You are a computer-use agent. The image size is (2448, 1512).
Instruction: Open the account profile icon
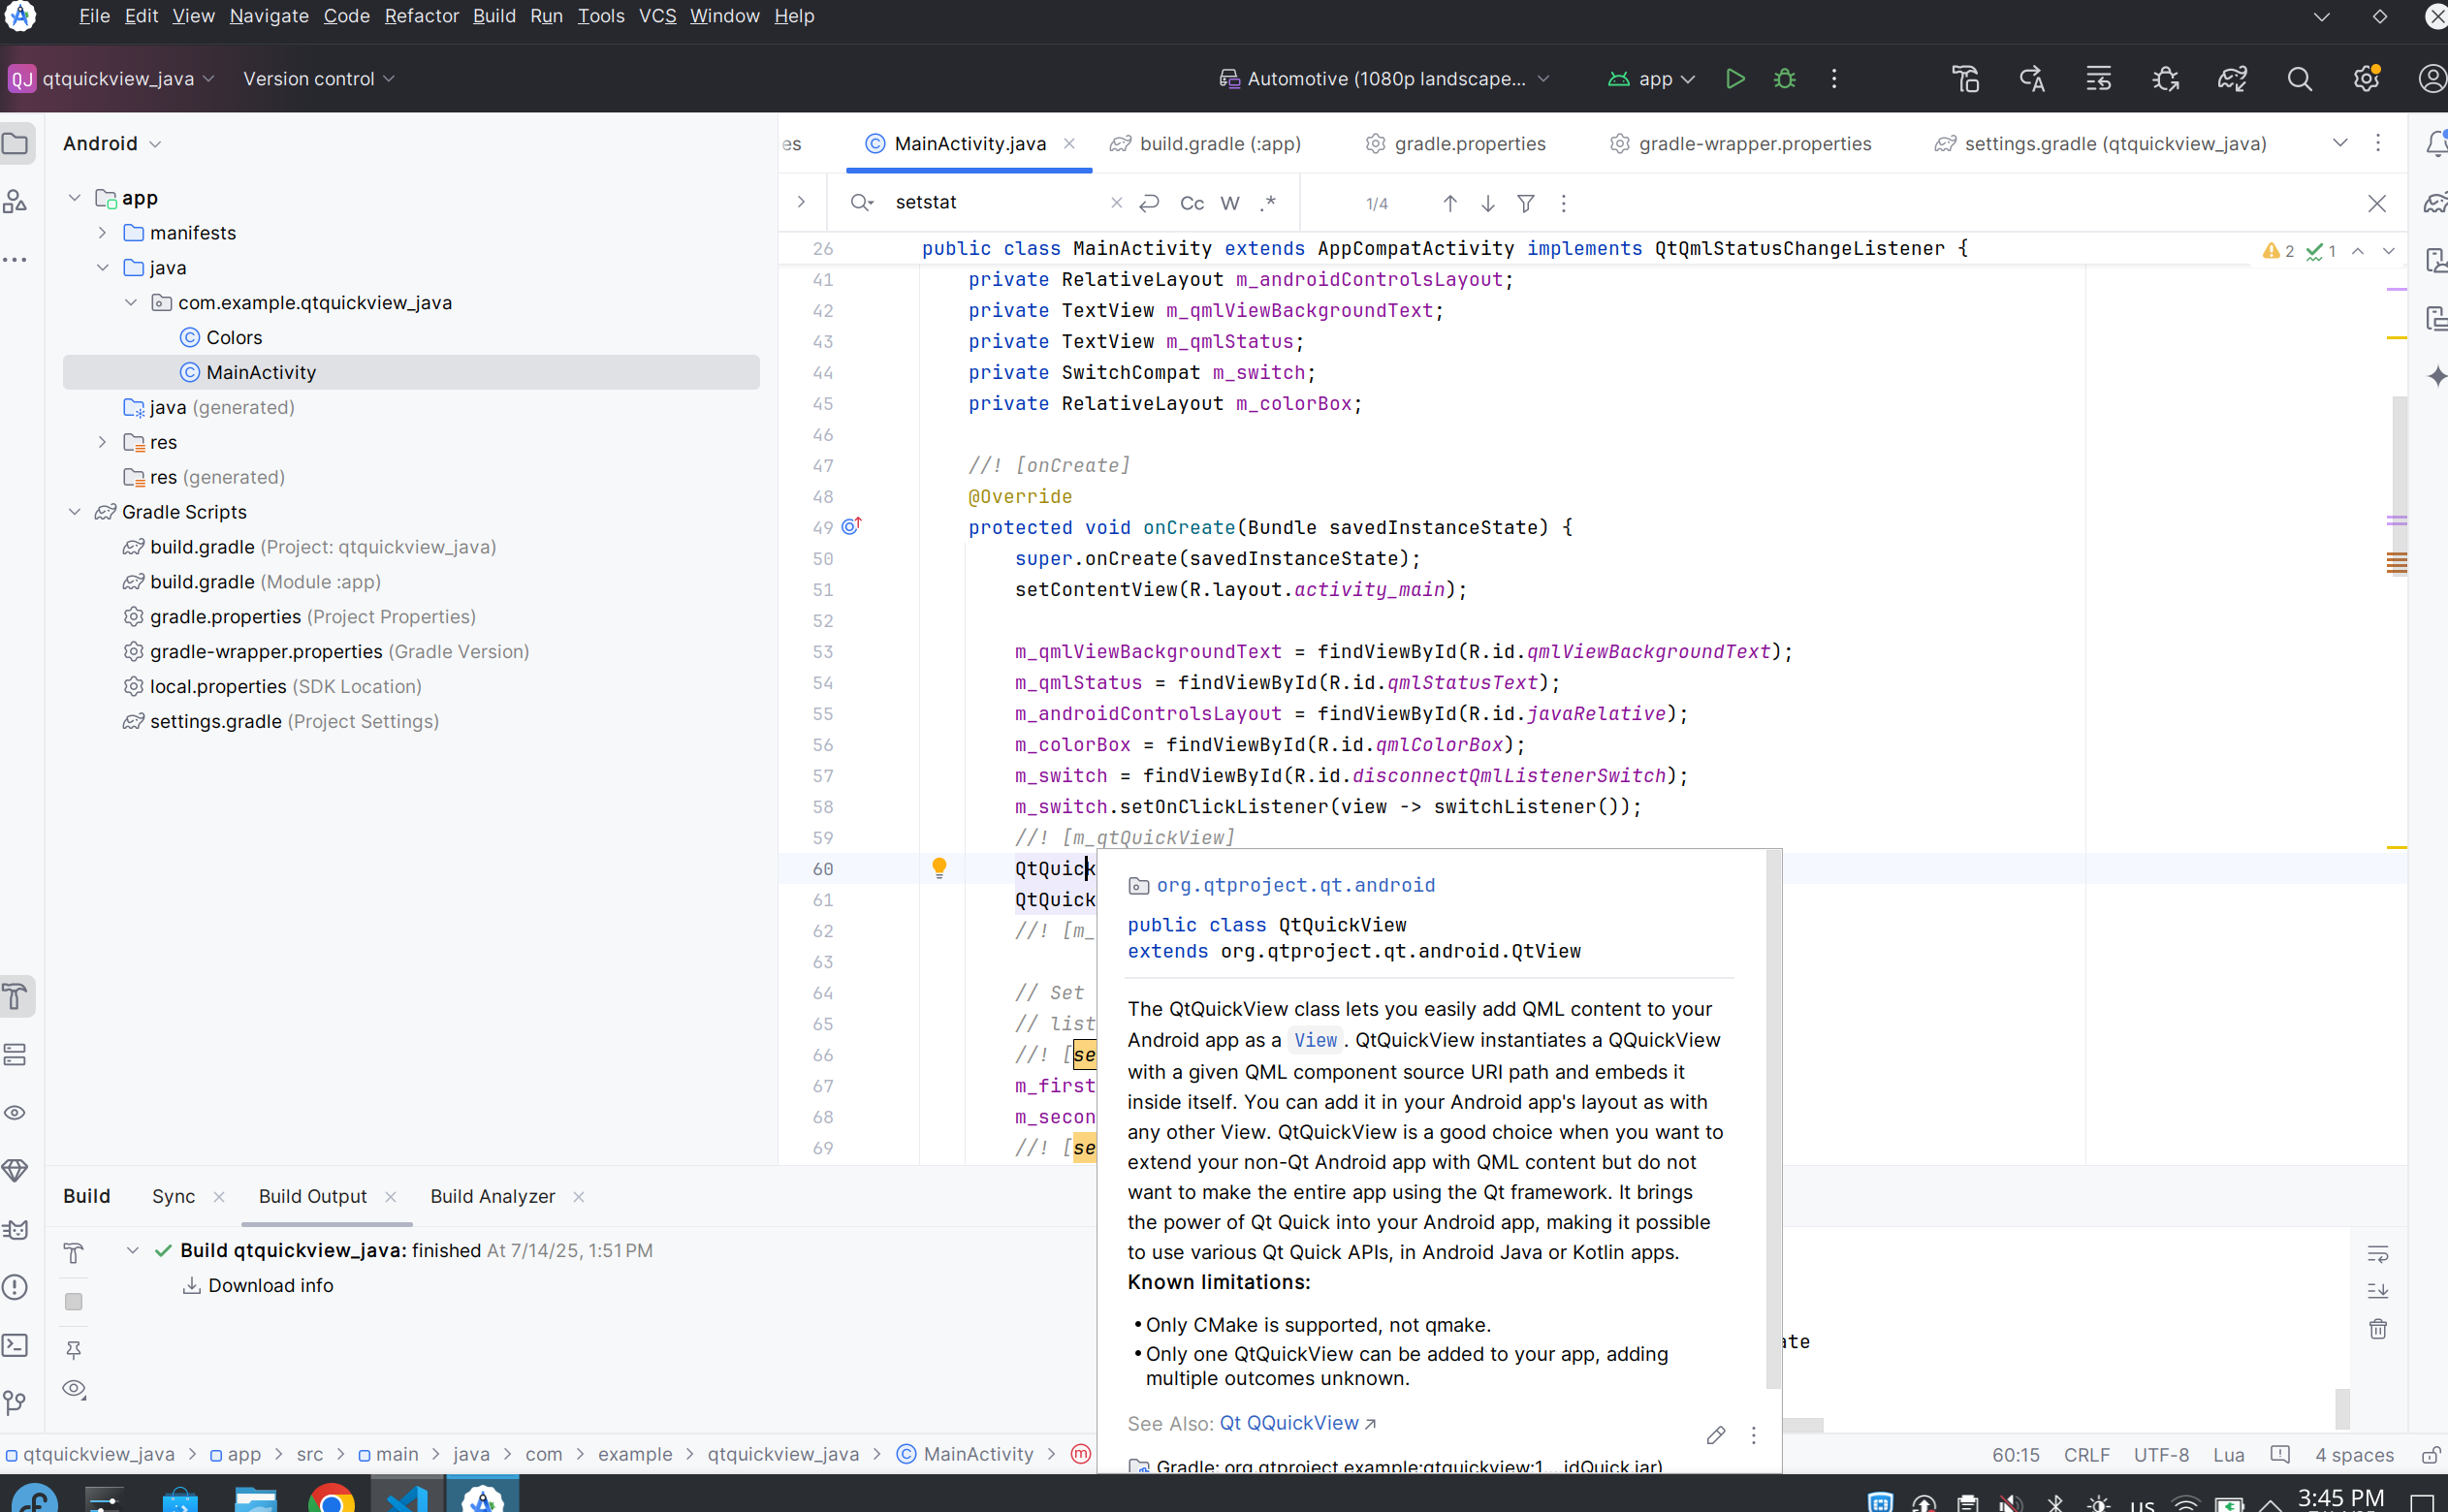(x=2432, y=79)
